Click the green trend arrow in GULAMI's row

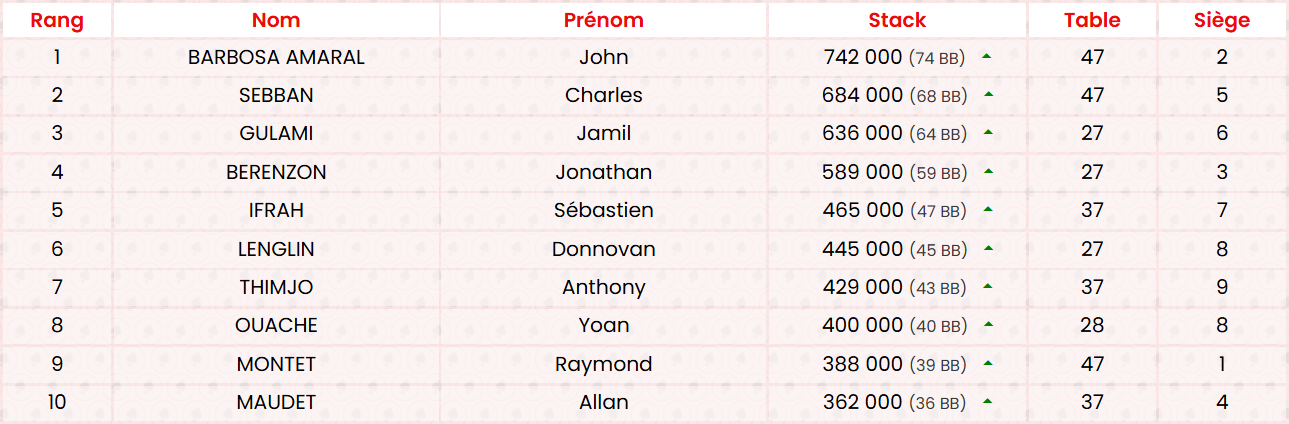989,133
